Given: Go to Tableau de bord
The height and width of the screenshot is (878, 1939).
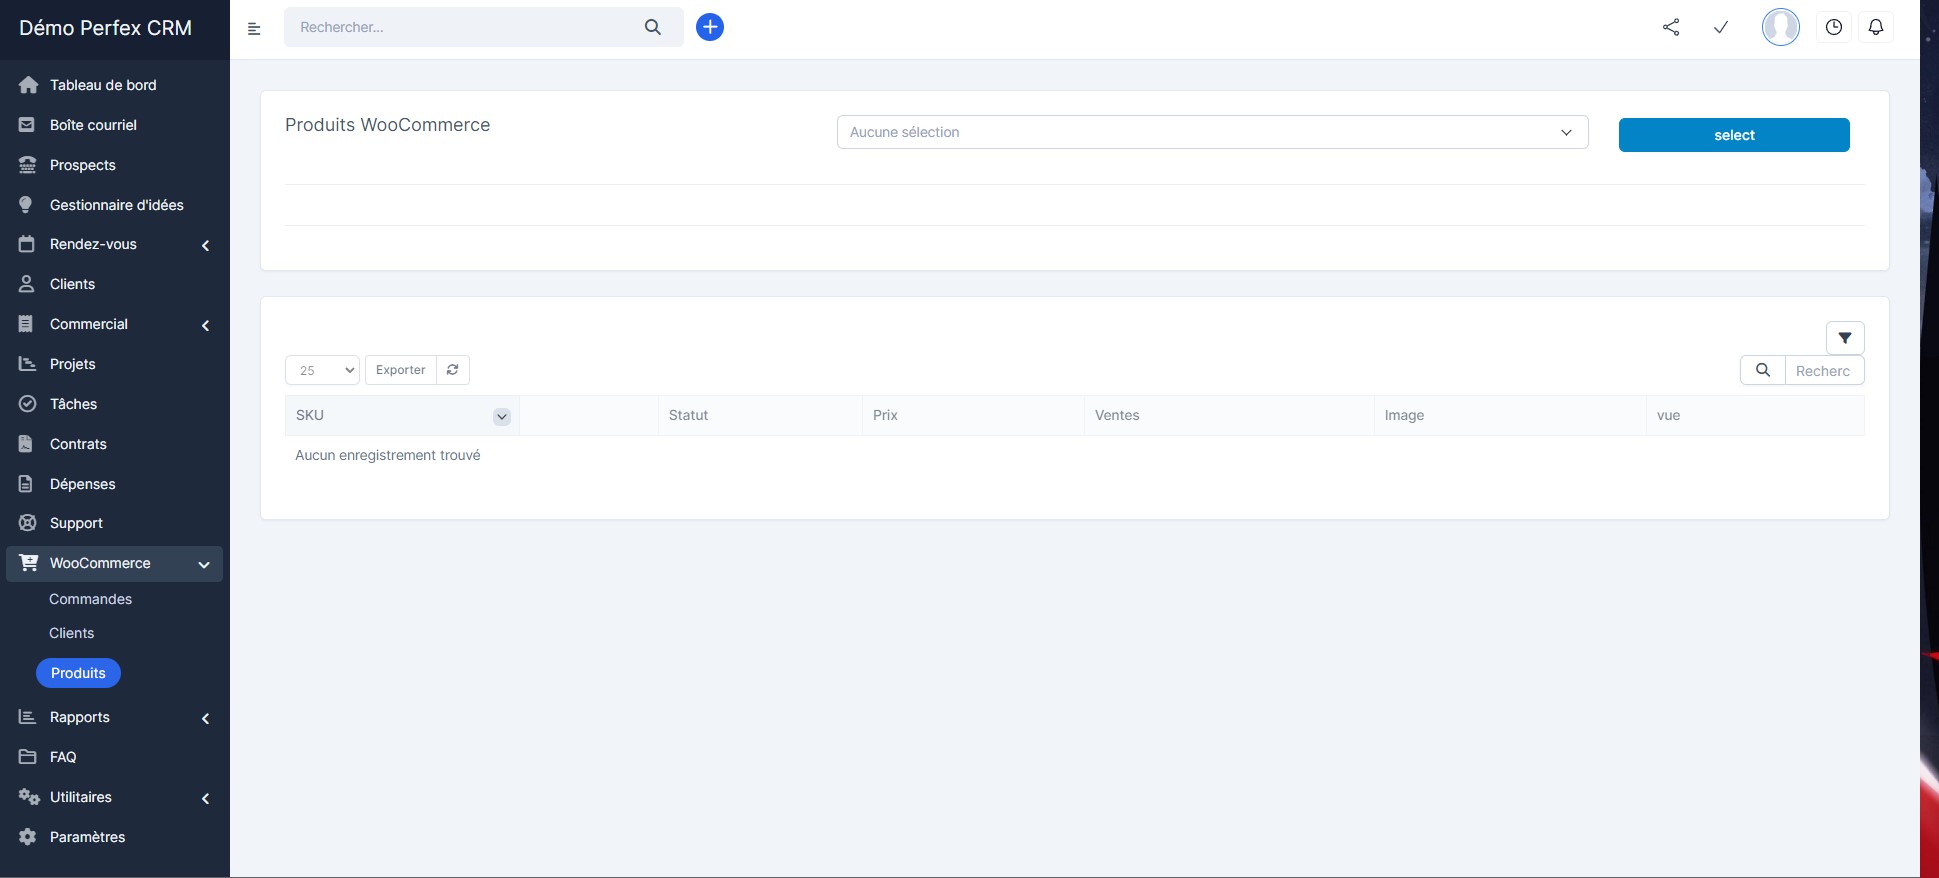Looking at the screenshot, I should coord(103,85).
